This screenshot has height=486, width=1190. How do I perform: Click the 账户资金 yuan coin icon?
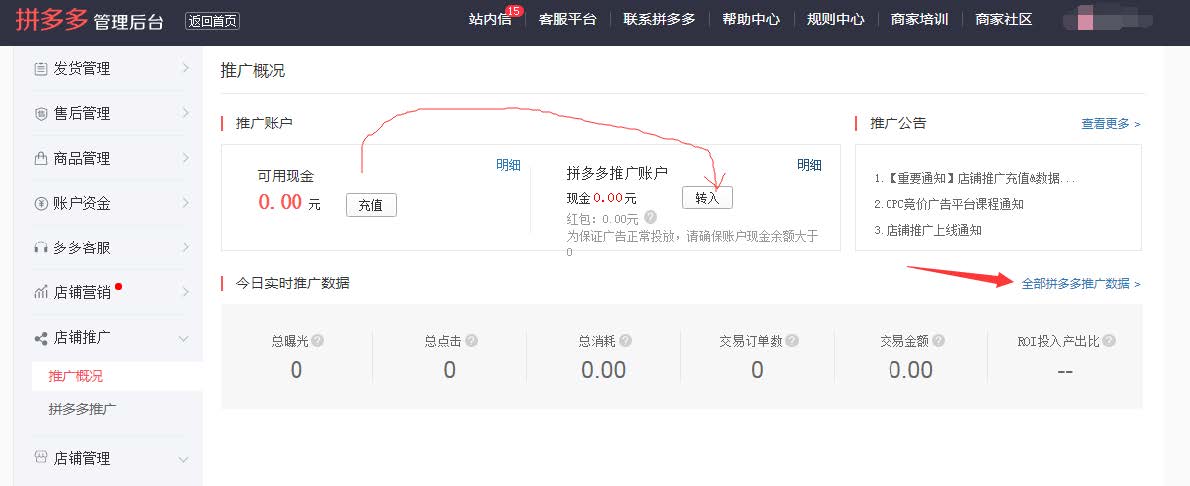(41, 204)
